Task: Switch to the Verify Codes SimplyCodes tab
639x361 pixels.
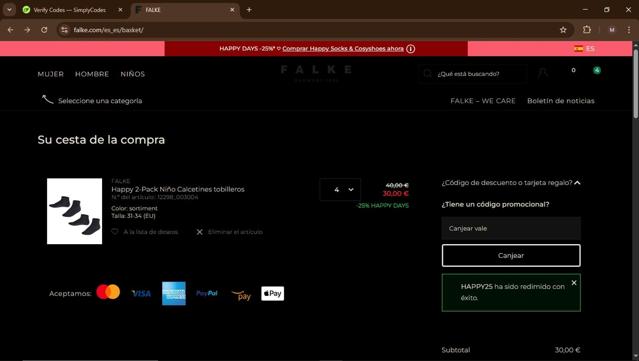Action: pos(69,10)
